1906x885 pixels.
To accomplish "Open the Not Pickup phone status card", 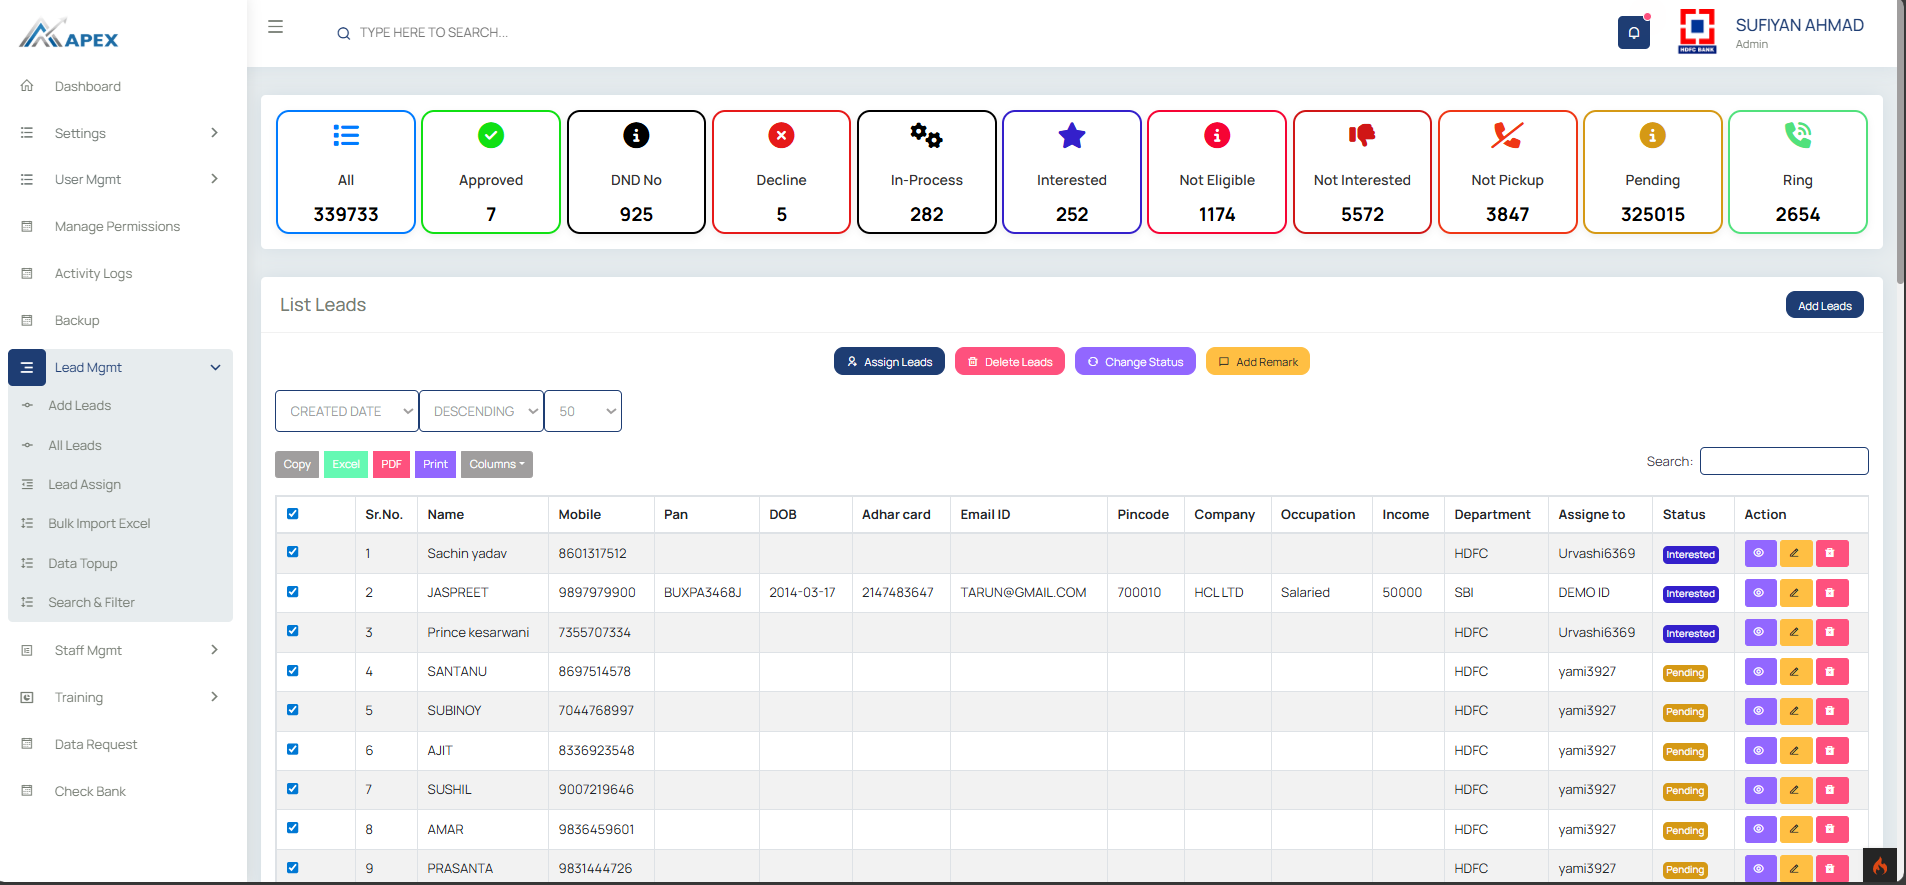I will [1507, 172].
